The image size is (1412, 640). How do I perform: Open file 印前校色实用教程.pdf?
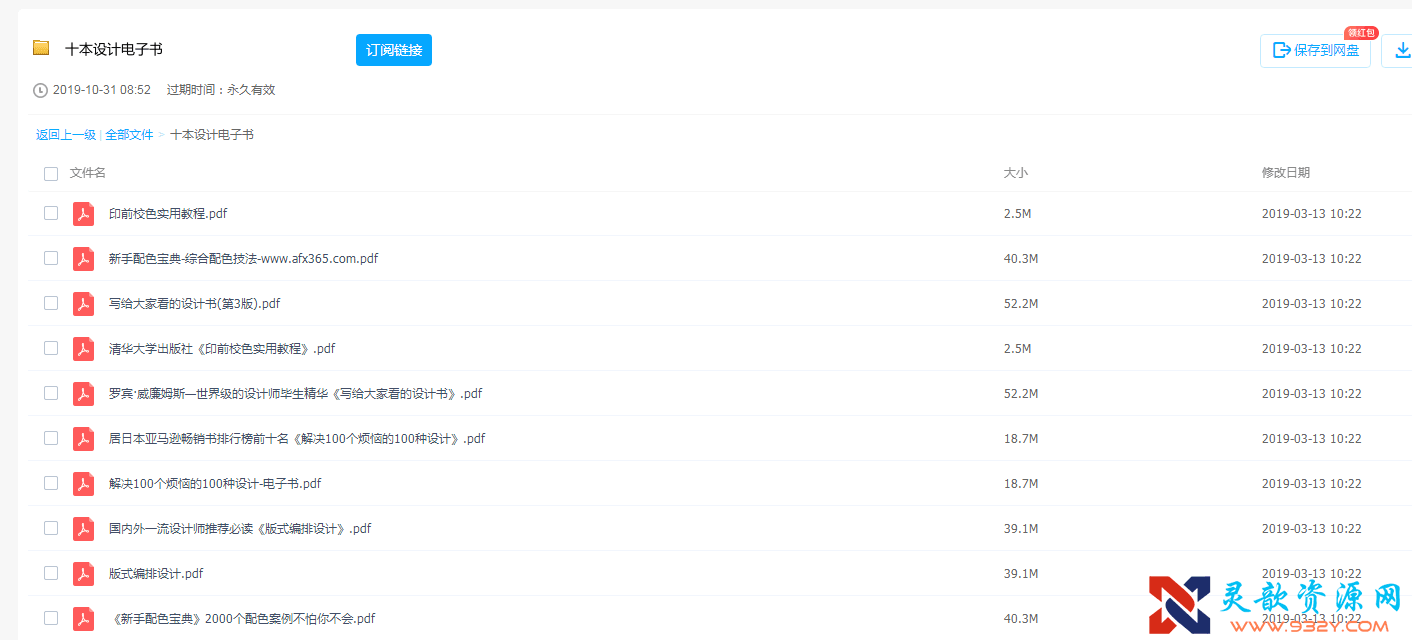pyautogui.click(x=168, y=214)
